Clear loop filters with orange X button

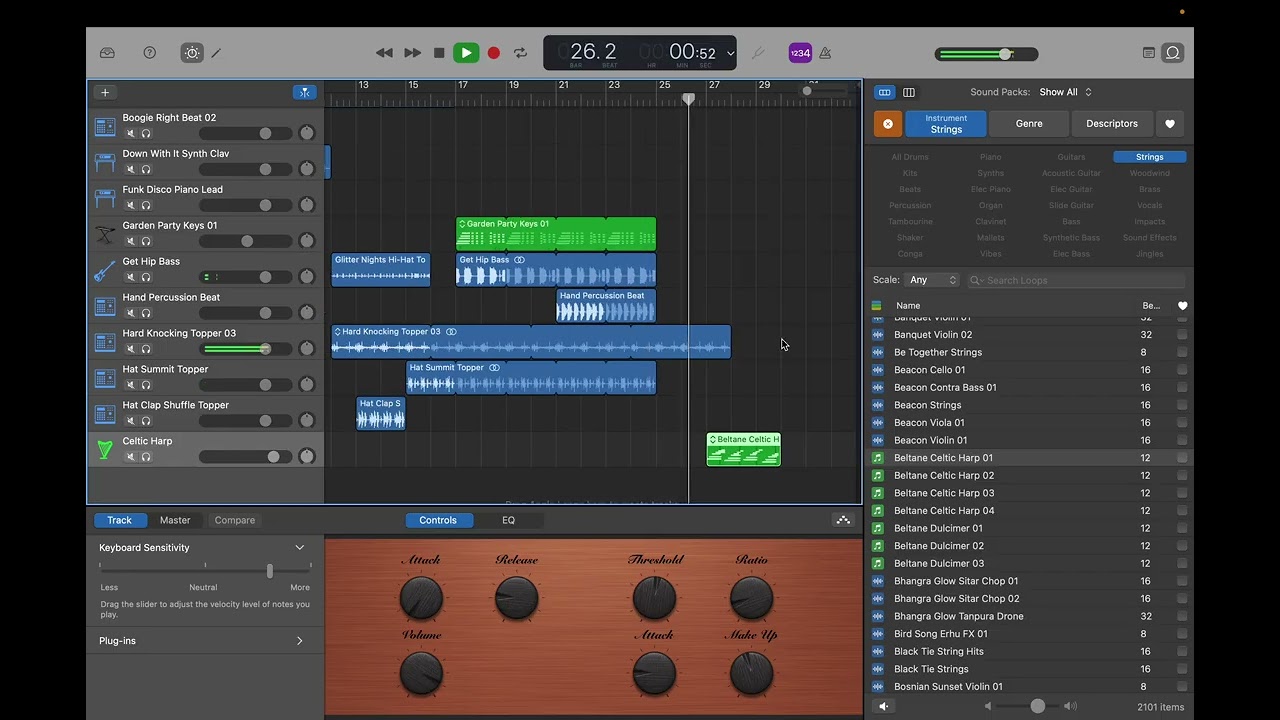click(887, 124)
